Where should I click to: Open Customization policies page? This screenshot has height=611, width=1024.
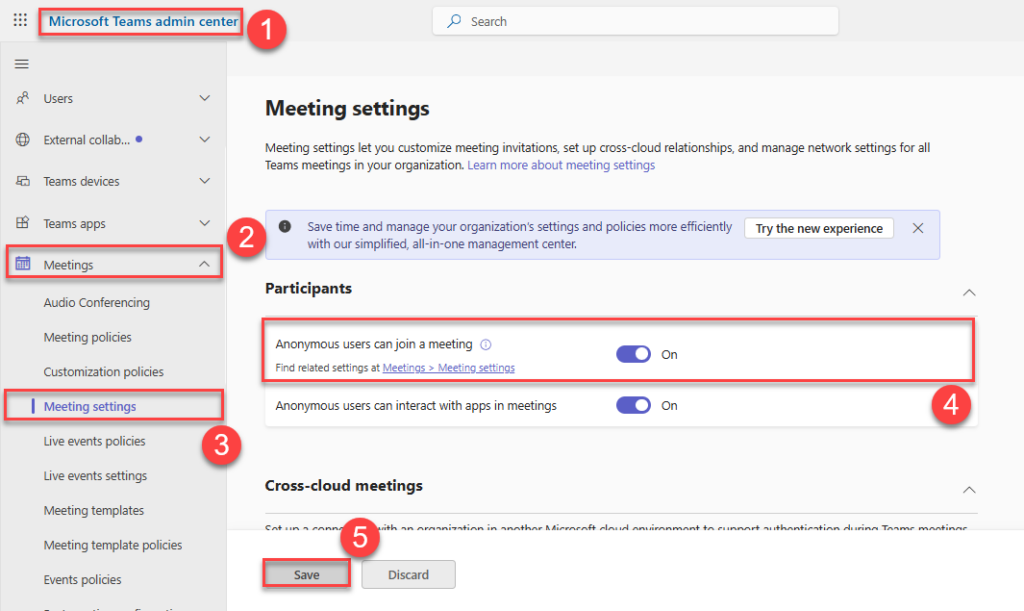(104, 371)
